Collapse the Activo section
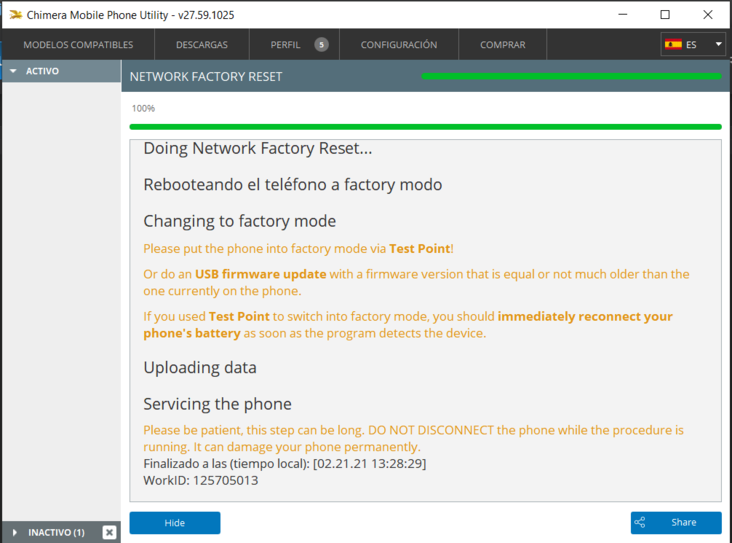Image resolution: width=732 pixels, height=543 pixels. click(61, 71)
